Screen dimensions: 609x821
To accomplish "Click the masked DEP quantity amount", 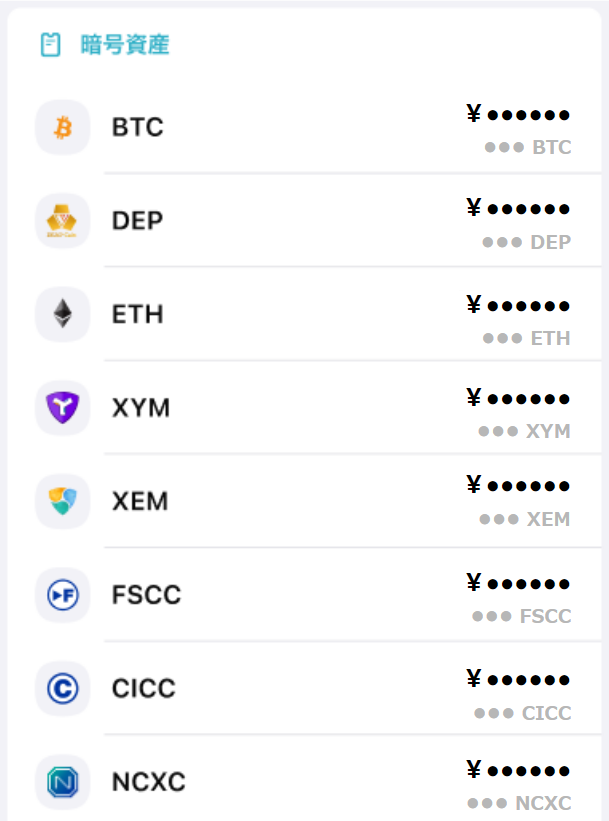I will 526,242.
